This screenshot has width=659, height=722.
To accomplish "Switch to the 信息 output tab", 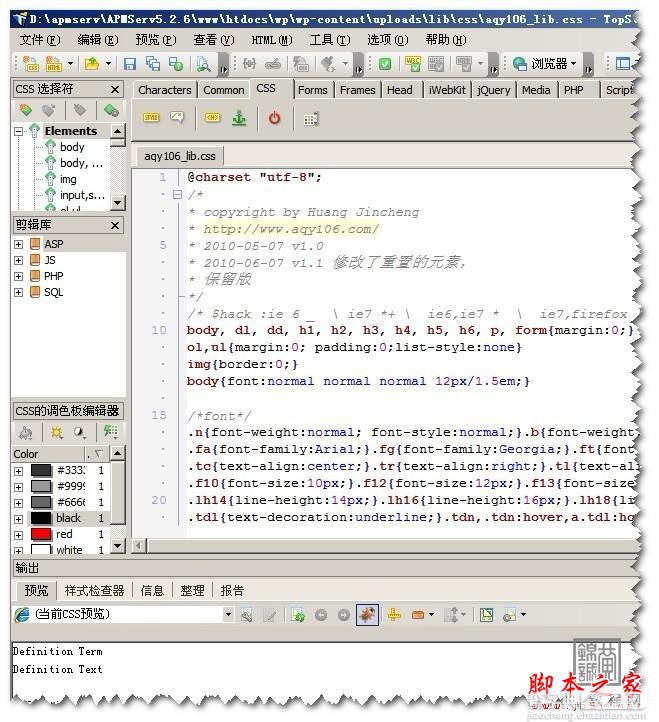I will coord(152,590).
